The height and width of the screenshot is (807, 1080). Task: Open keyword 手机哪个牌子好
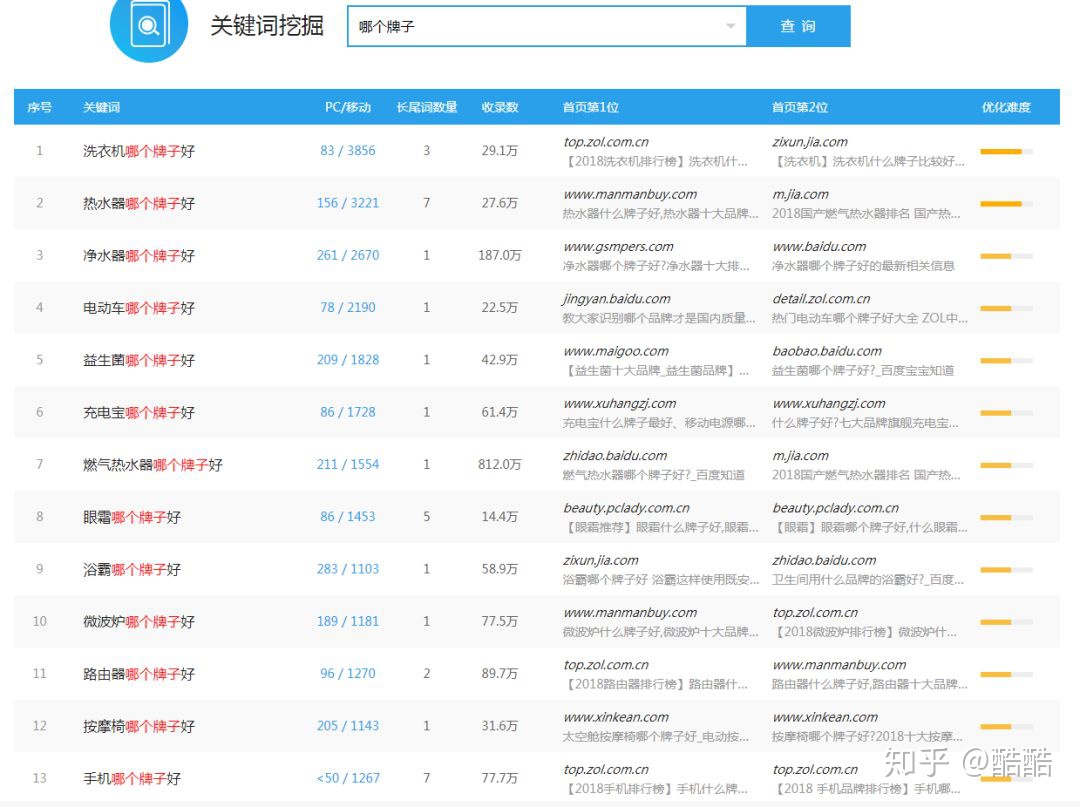tap(132, 779)
